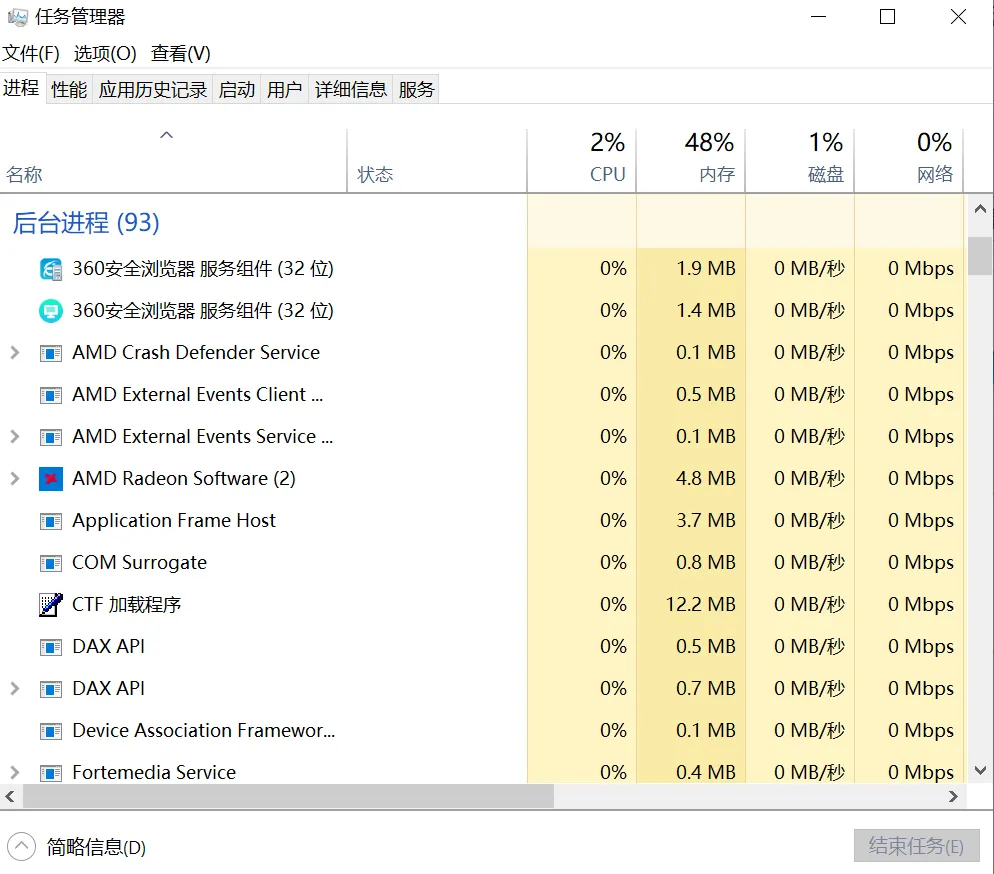Click the Task Manager title bar icon
This screenshot has height=874, width=994.
point(17,17)
